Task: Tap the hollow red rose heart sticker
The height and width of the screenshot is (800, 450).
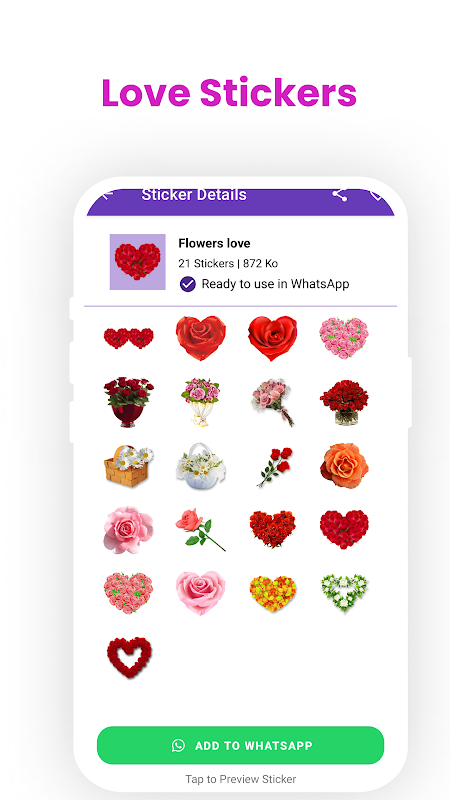Action: tap(129, 657)
